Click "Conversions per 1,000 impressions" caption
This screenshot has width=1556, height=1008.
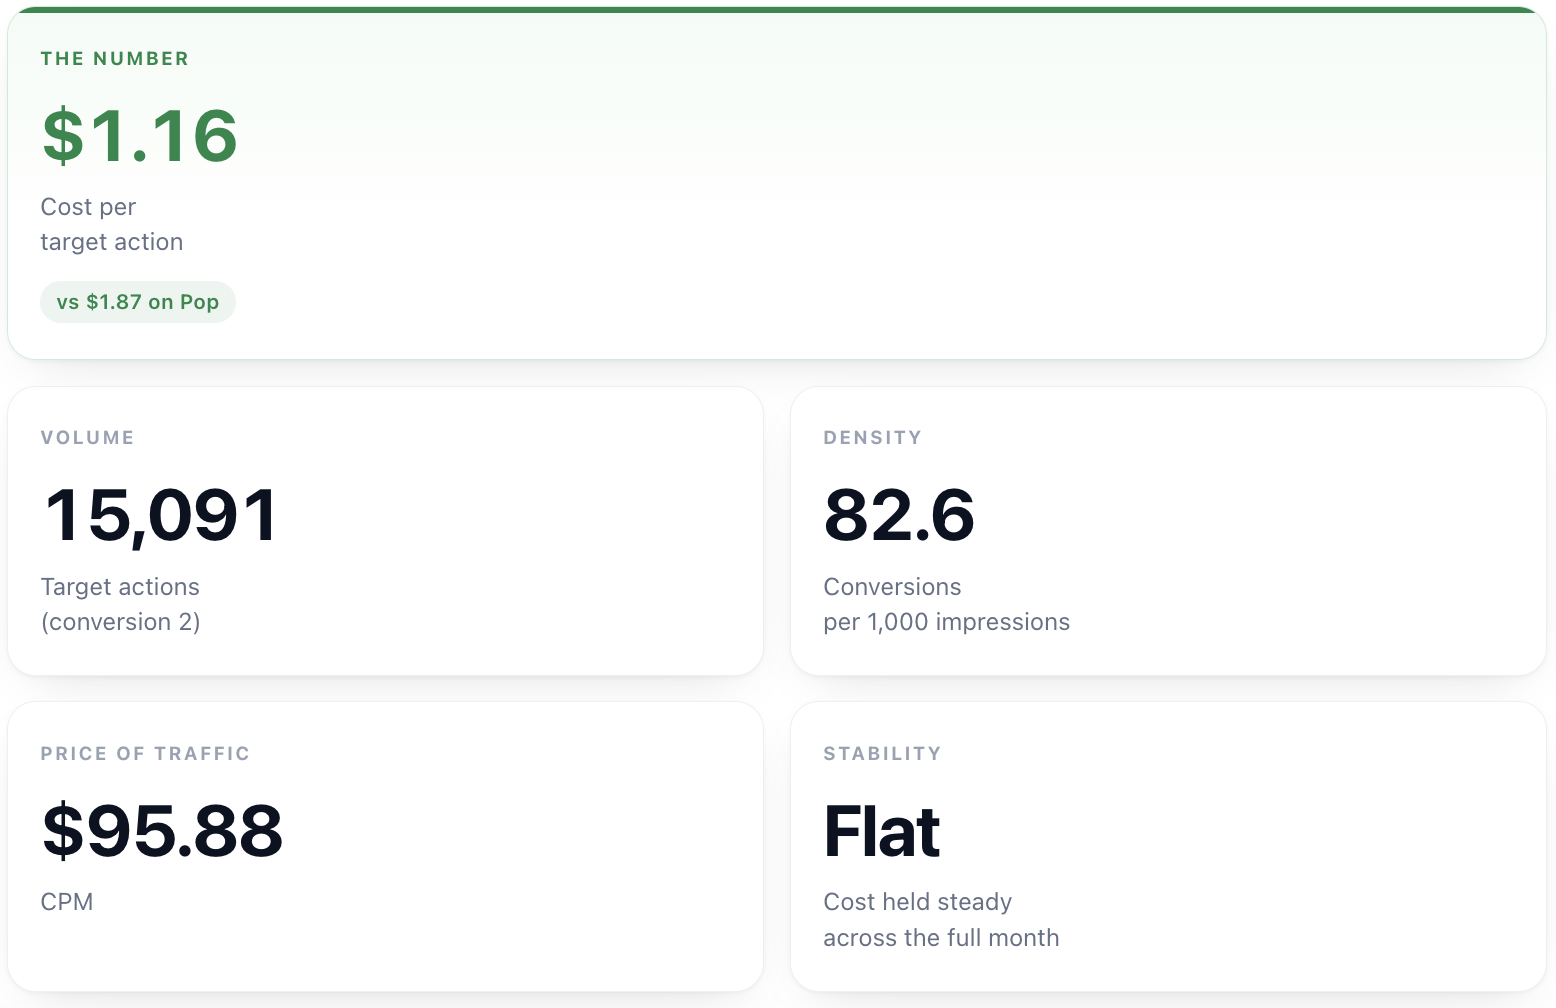pyautogui.click(x=947, y=604)
